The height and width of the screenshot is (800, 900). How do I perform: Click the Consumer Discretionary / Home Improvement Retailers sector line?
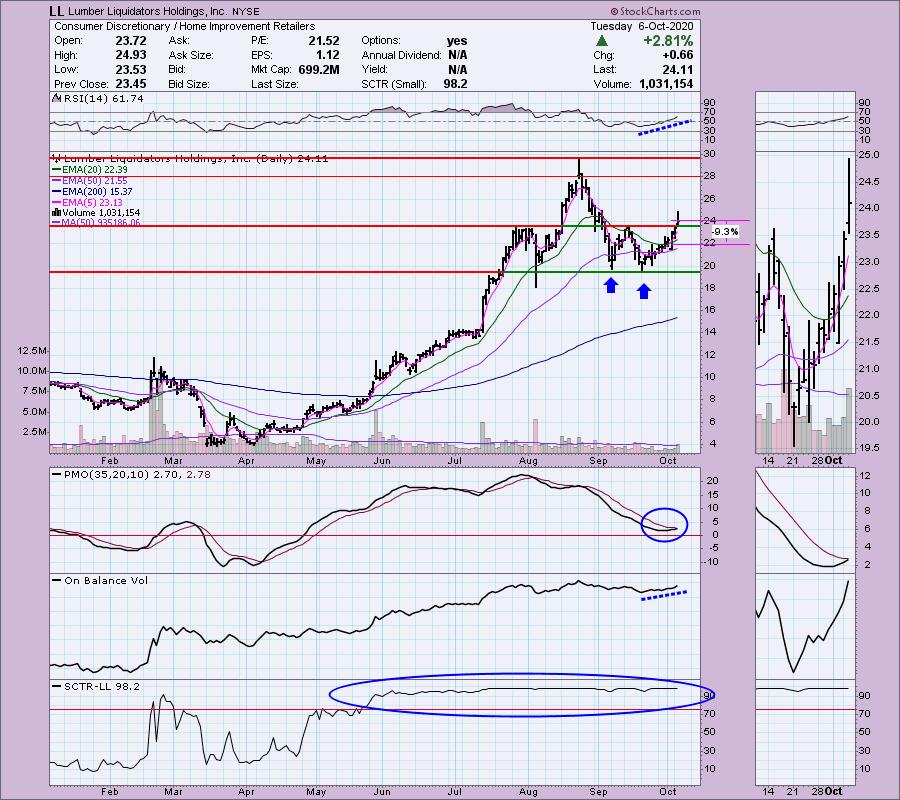coord(184,26)
